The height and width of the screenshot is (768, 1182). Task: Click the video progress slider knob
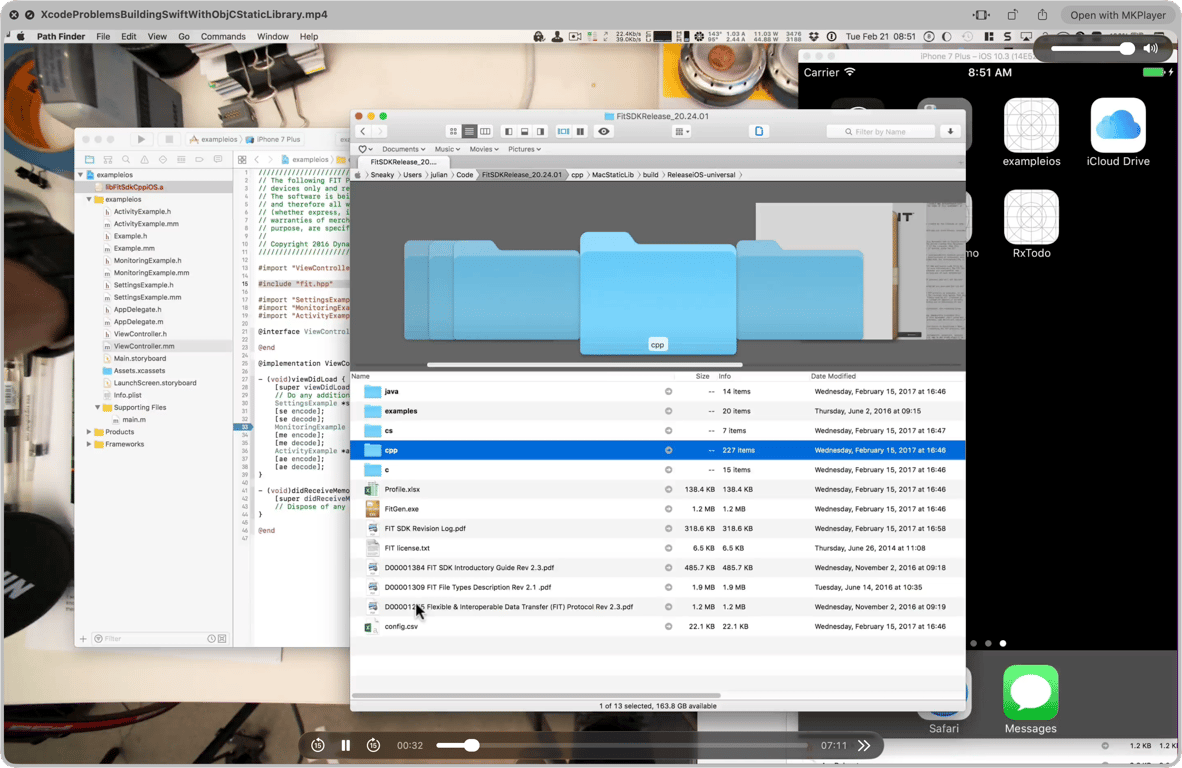coord(471,745)
